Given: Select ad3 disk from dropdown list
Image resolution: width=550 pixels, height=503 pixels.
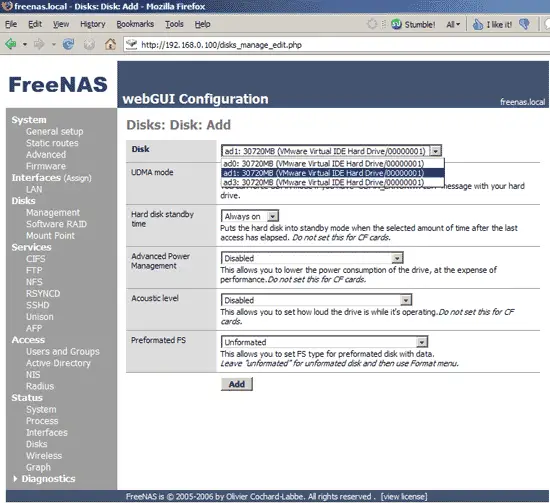Looking at the screenshot, I should pos(333,182).
